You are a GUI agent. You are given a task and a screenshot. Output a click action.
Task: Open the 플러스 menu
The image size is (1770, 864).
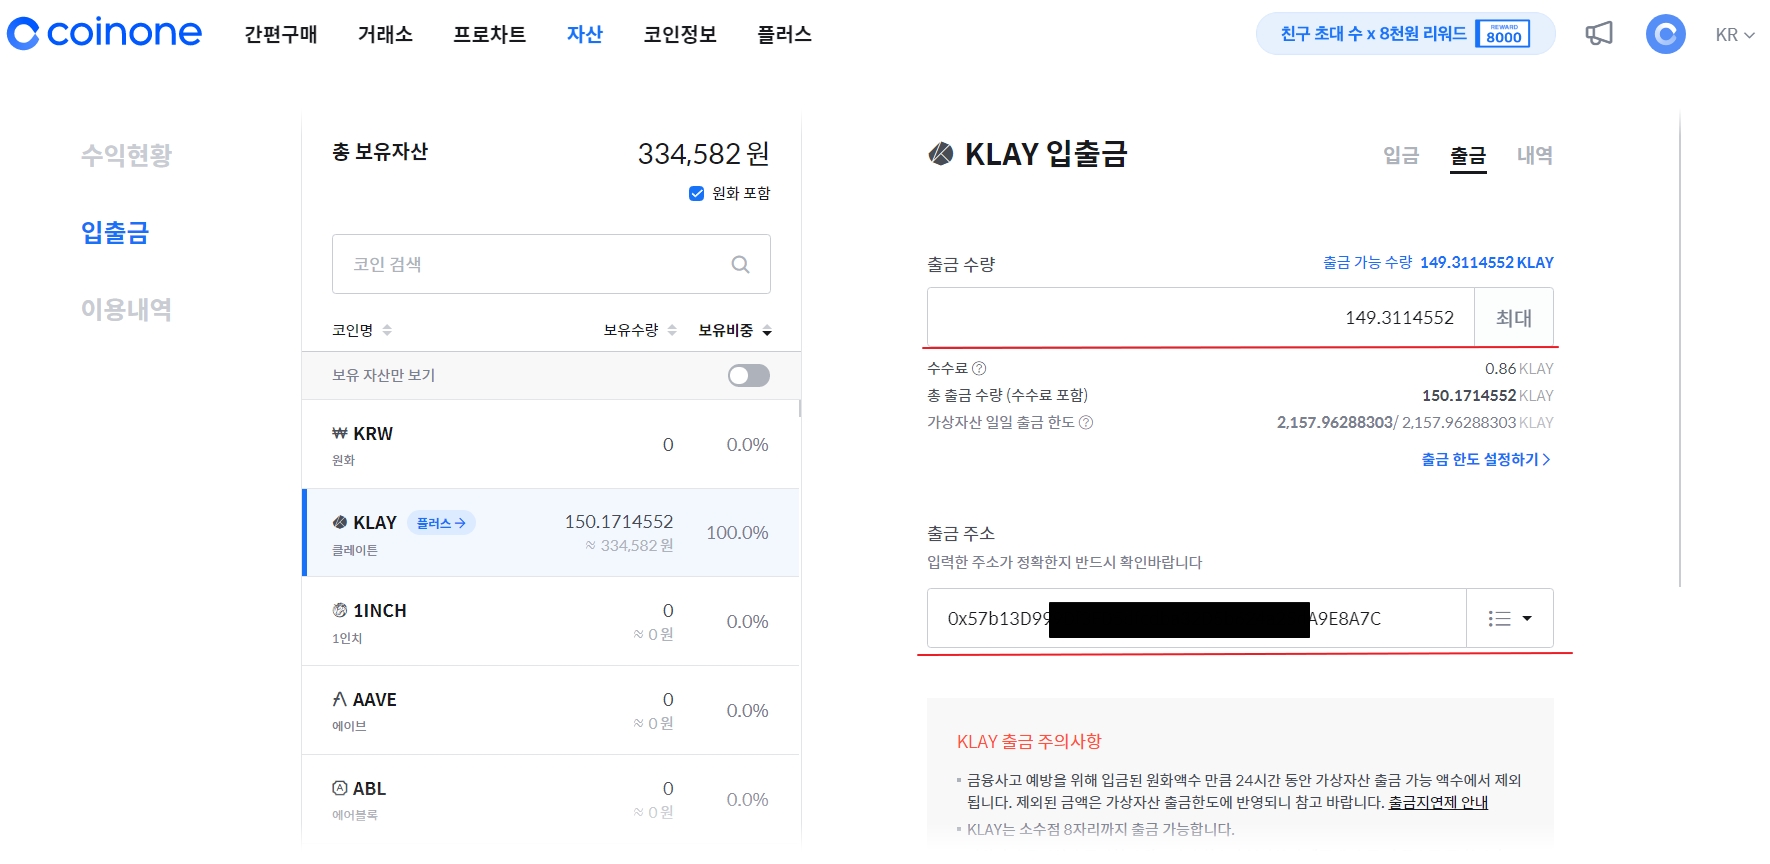(x=784, y=34)
